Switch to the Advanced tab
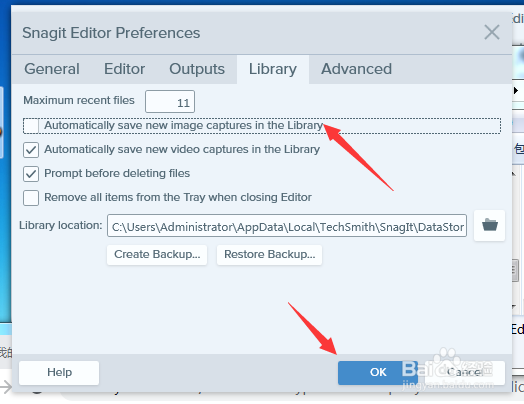Screen dimensions: 524x404 (356, 69)
